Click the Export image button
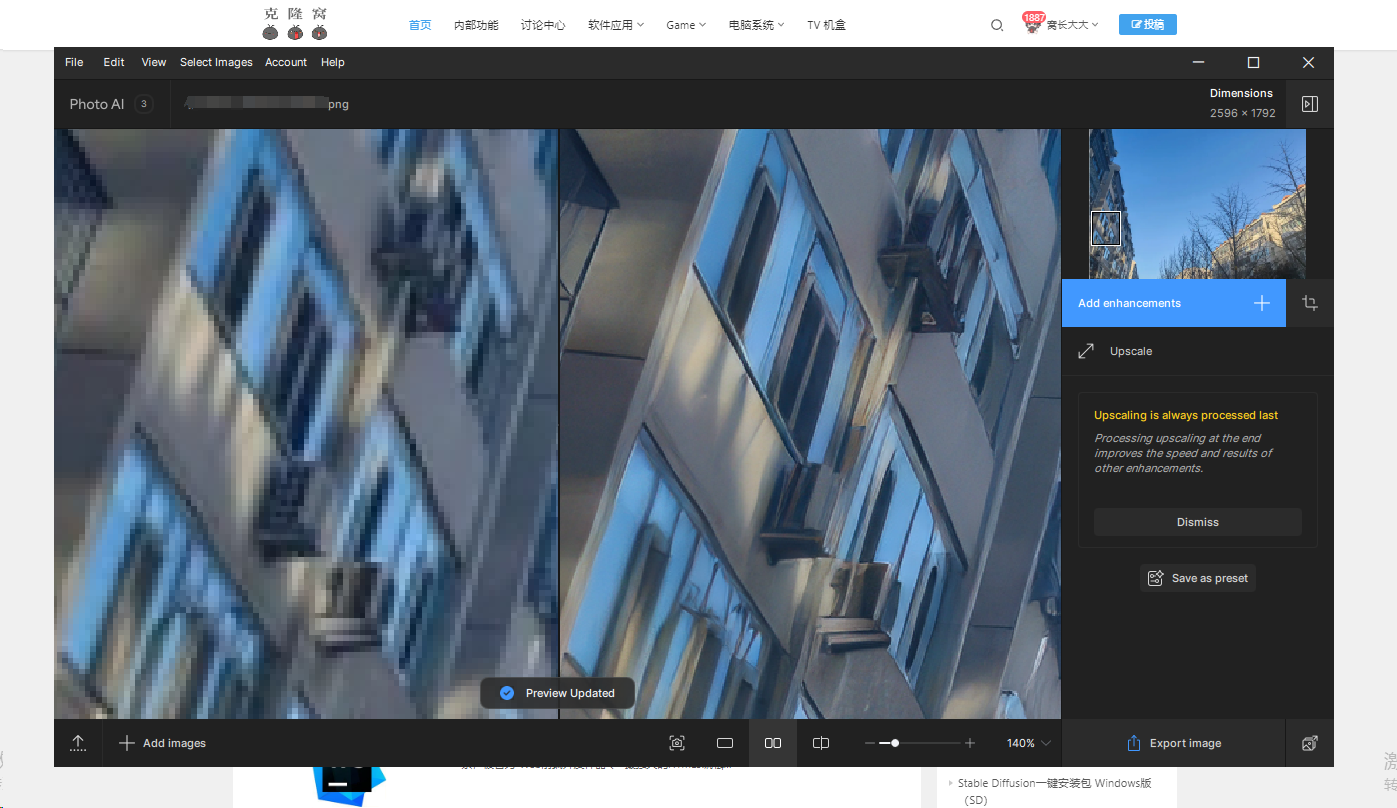 (1174, 743)
